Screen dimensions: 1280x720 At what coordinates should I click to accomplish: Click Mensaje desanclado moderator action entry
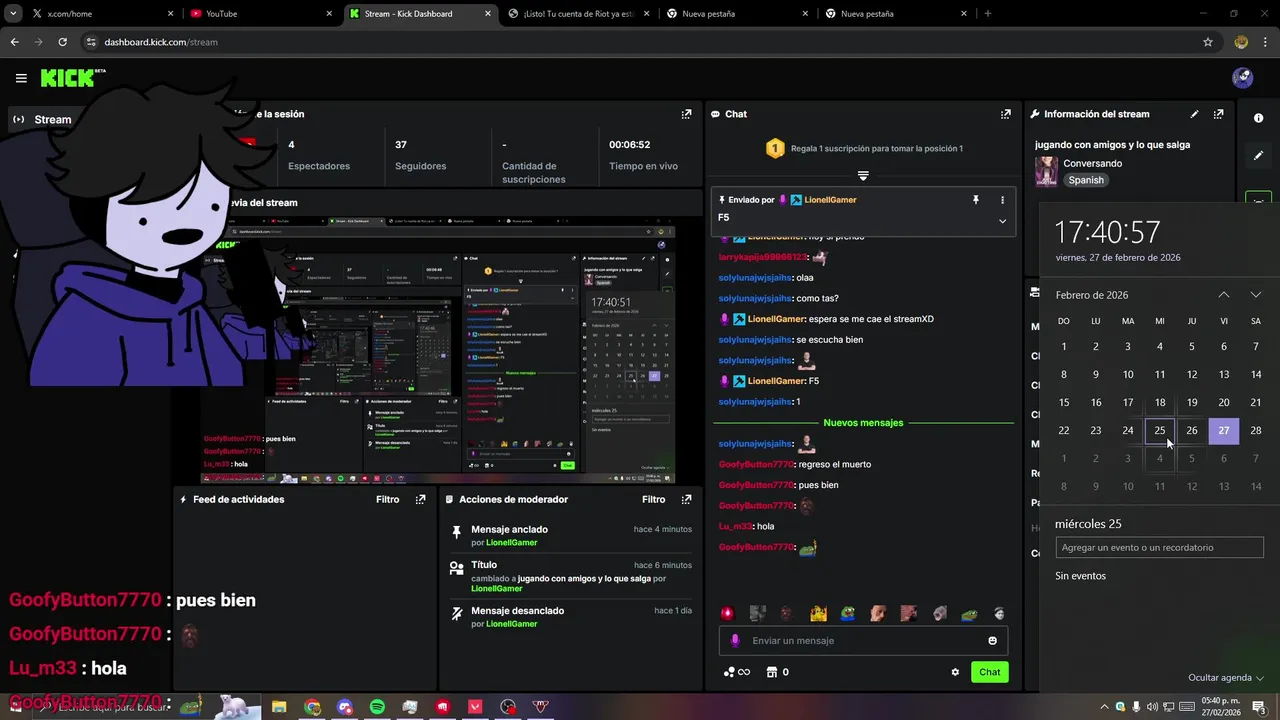click(x=571, y=616)
